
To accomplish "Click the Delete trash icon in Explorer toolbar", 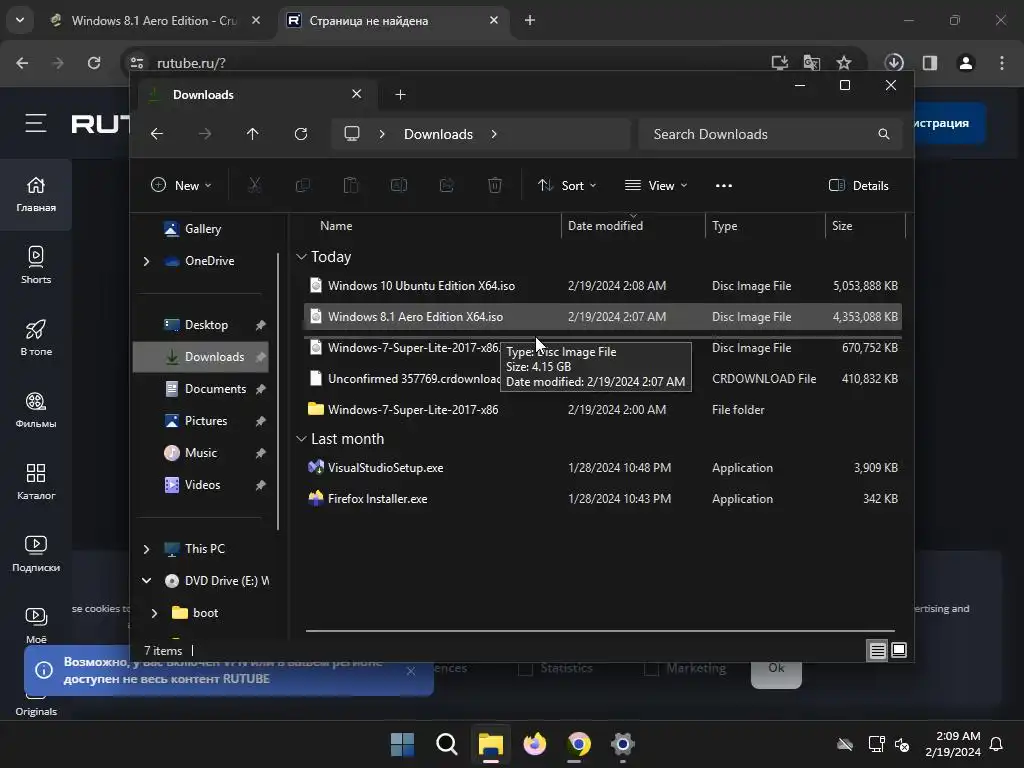I will pyautogui.click(x=495, y=185).
